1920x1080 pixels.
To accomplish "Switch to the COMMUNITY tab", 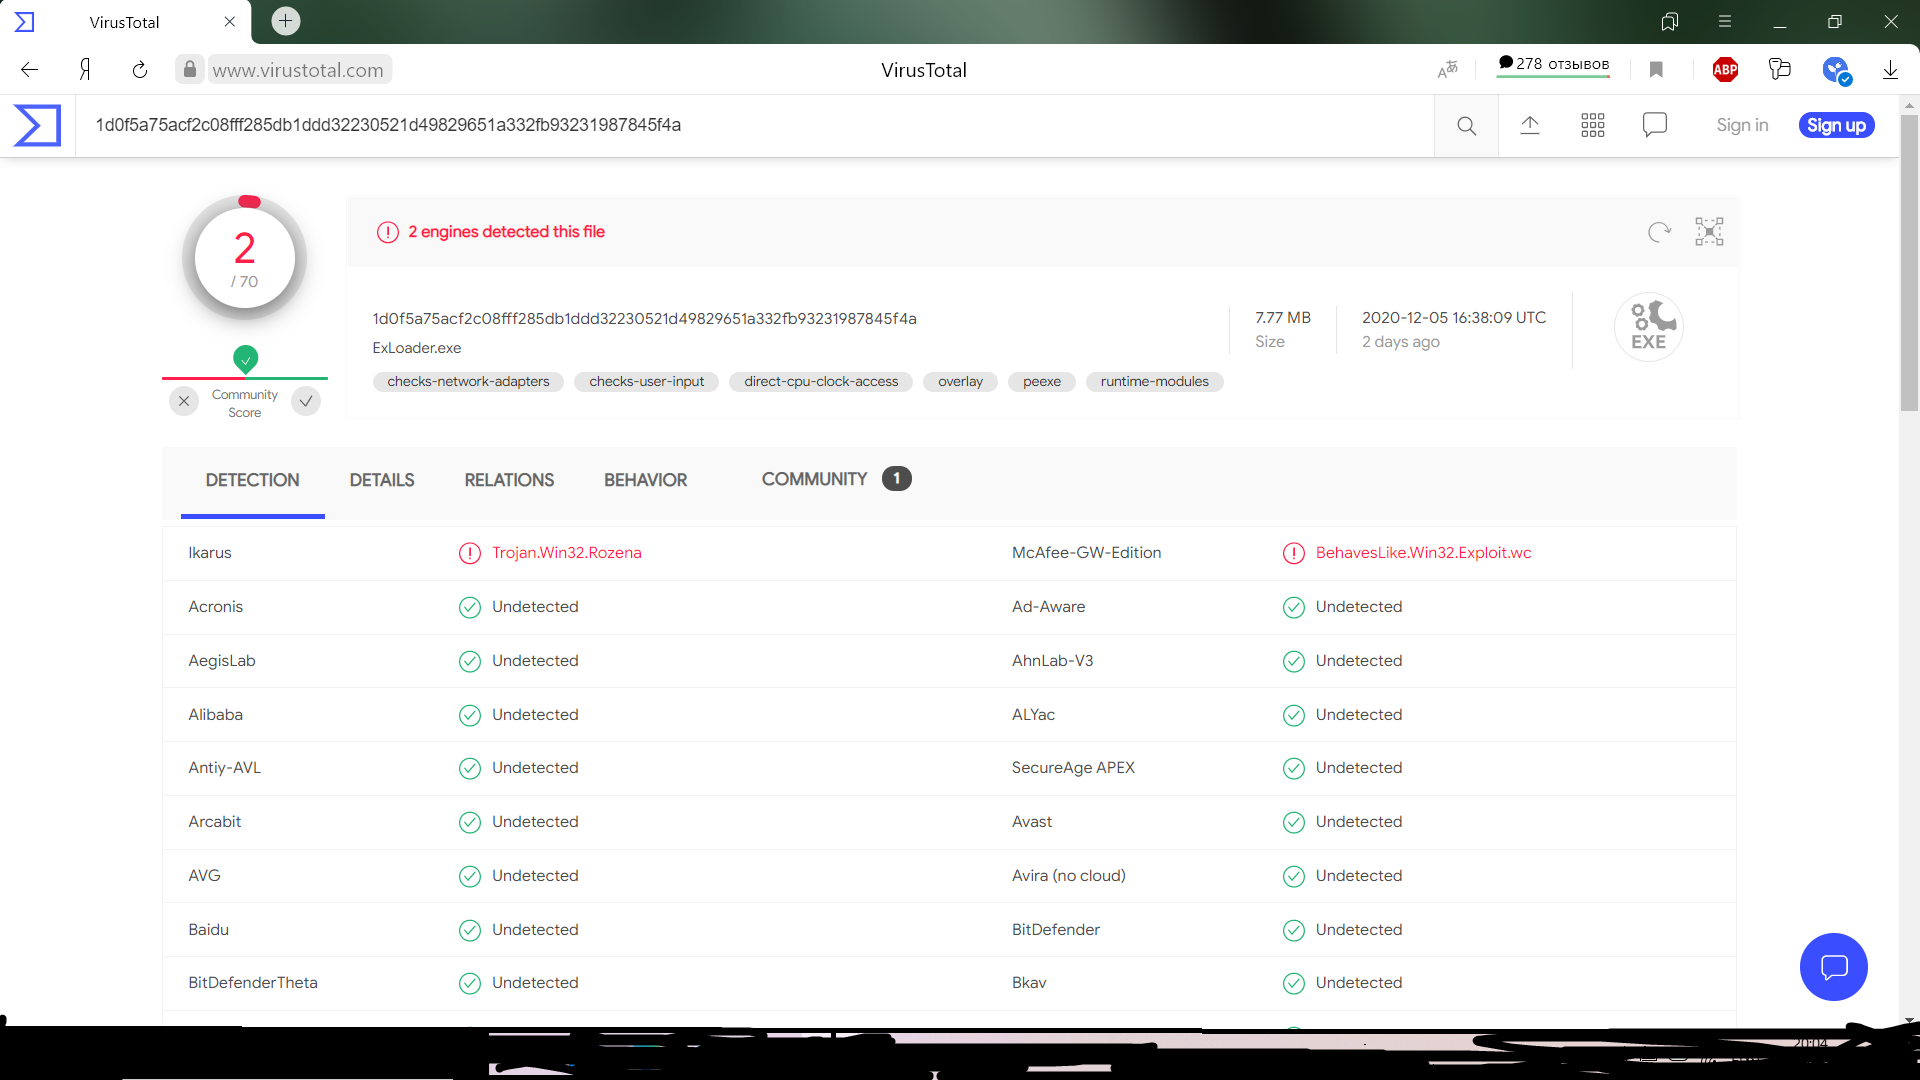I will 836,479.
